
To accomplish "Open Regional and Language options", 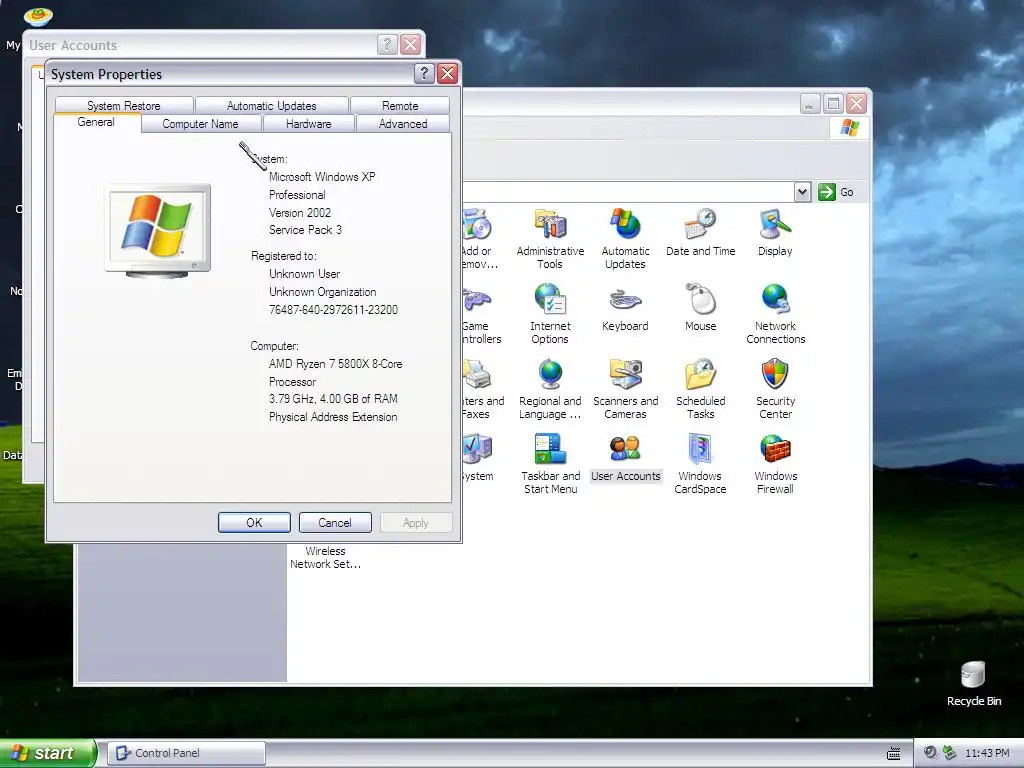I will 550,389.
